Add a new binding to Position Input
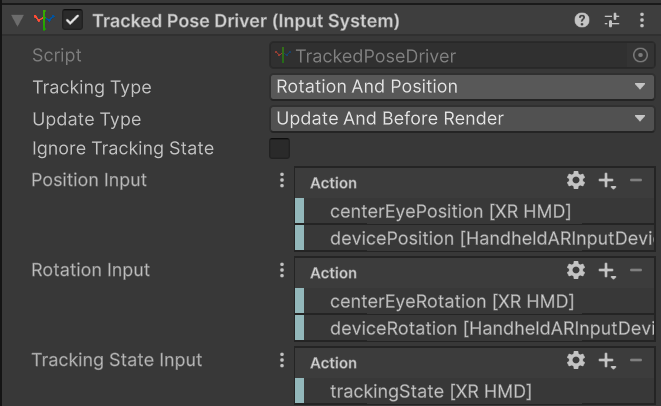This screenshot has height=406, width=661. pos(607,181)
